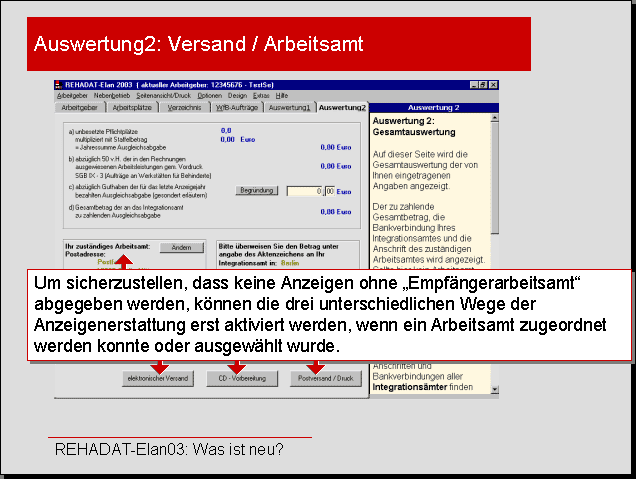The width and height of the screenshot is (636, 479).
Task: Switch to the Auswertung1 tab
Action: click(289, 107)
